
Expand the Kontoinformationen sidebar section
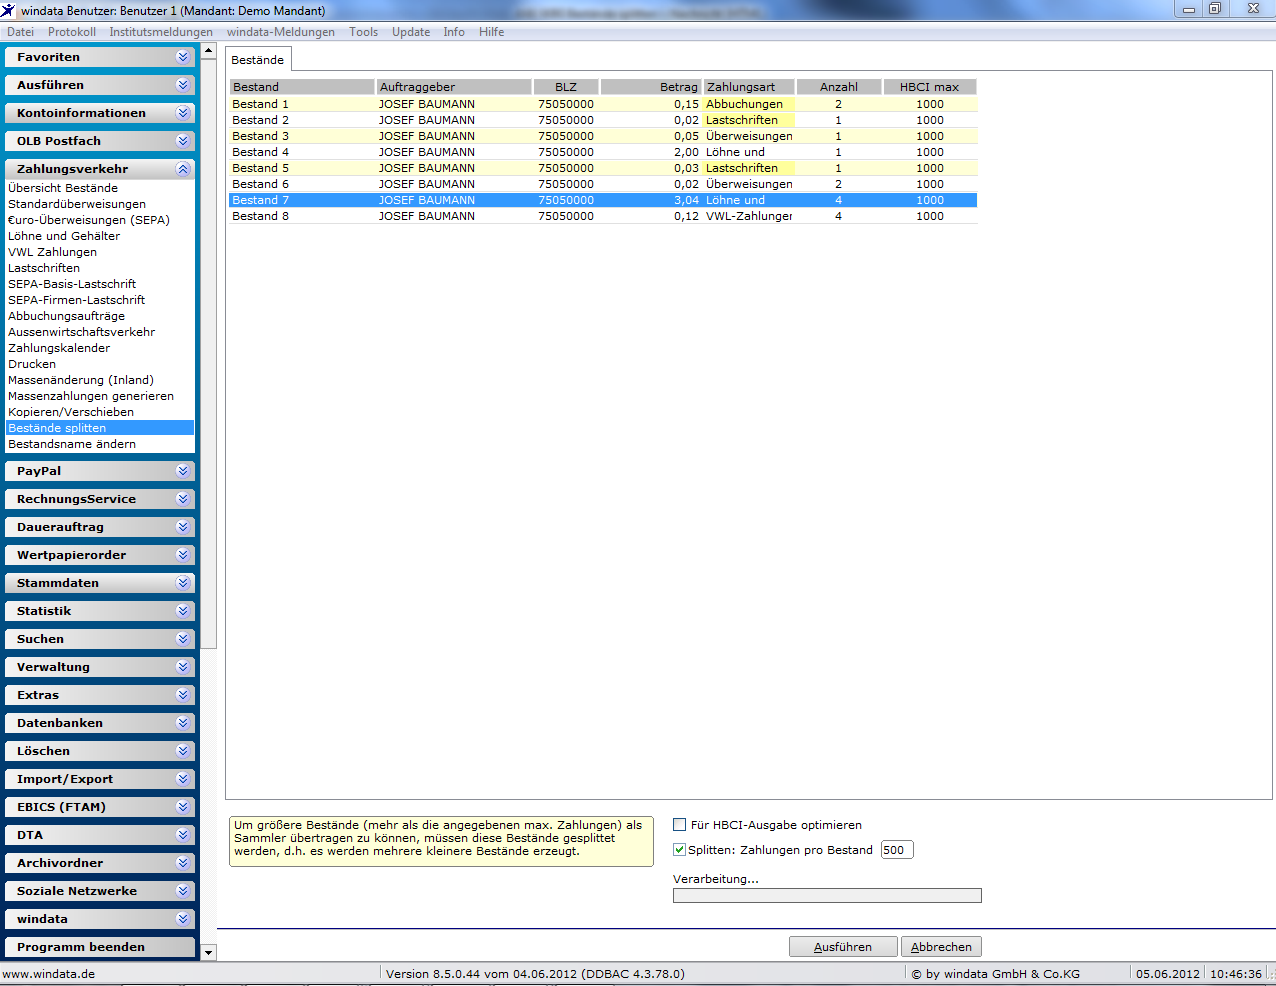[x=99, y=113]
